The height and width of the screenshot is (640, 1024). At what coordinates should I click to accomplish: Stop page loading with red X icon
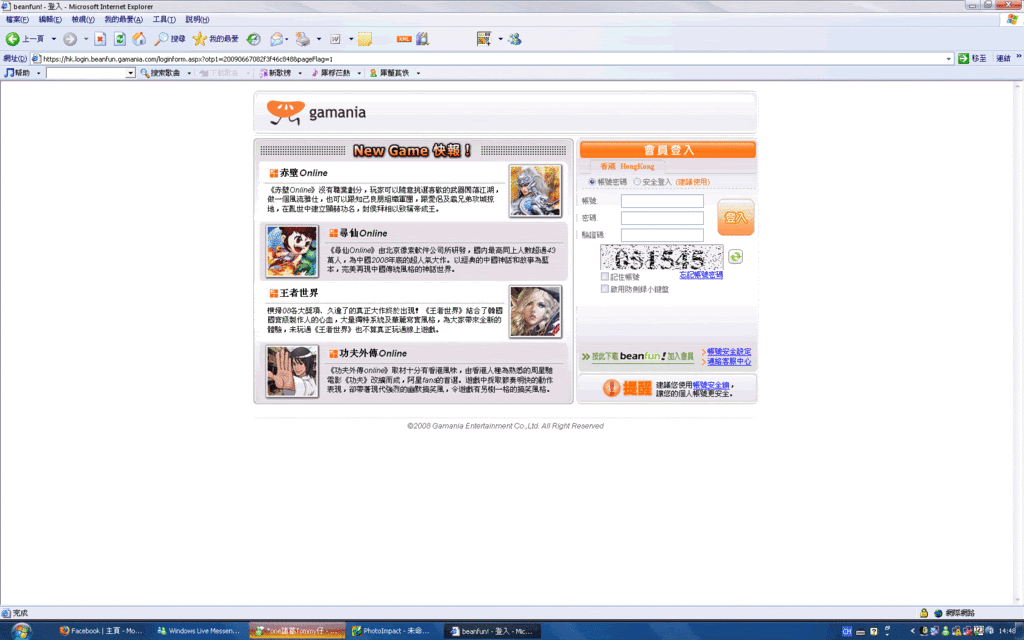[x=100, y=39]
